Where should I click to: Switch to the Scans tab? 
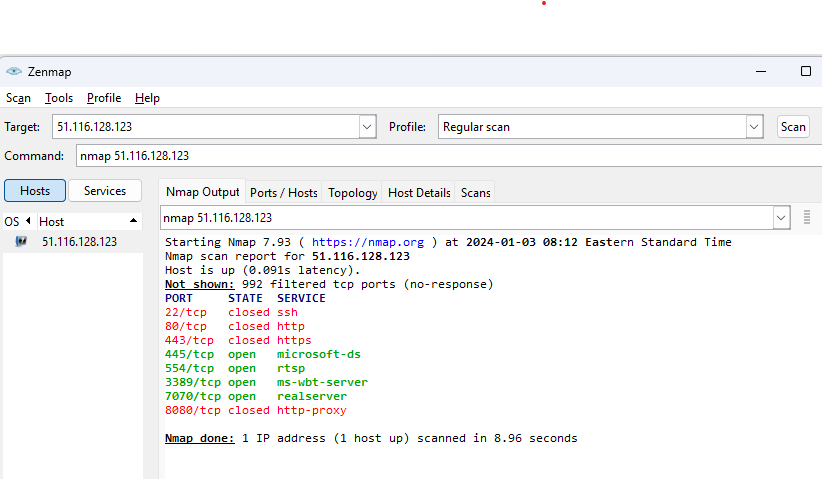click(475, 193)
